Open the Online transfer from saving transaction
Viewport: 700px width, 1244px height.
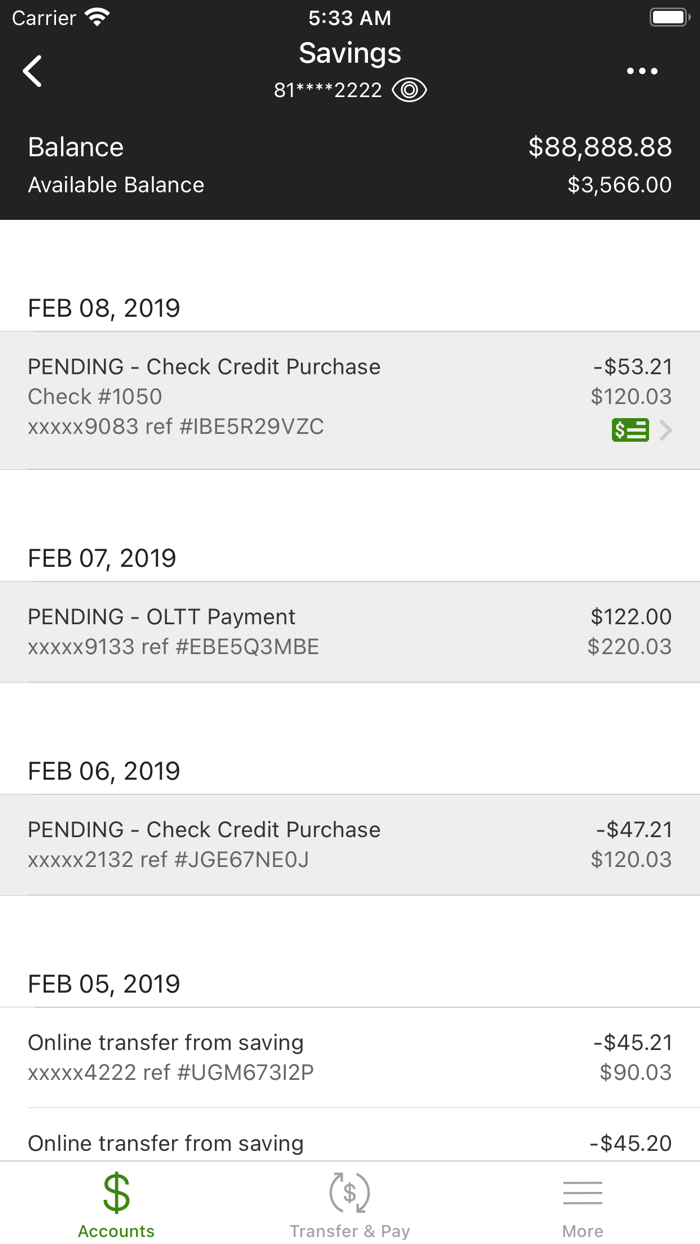pos(350,1056)
